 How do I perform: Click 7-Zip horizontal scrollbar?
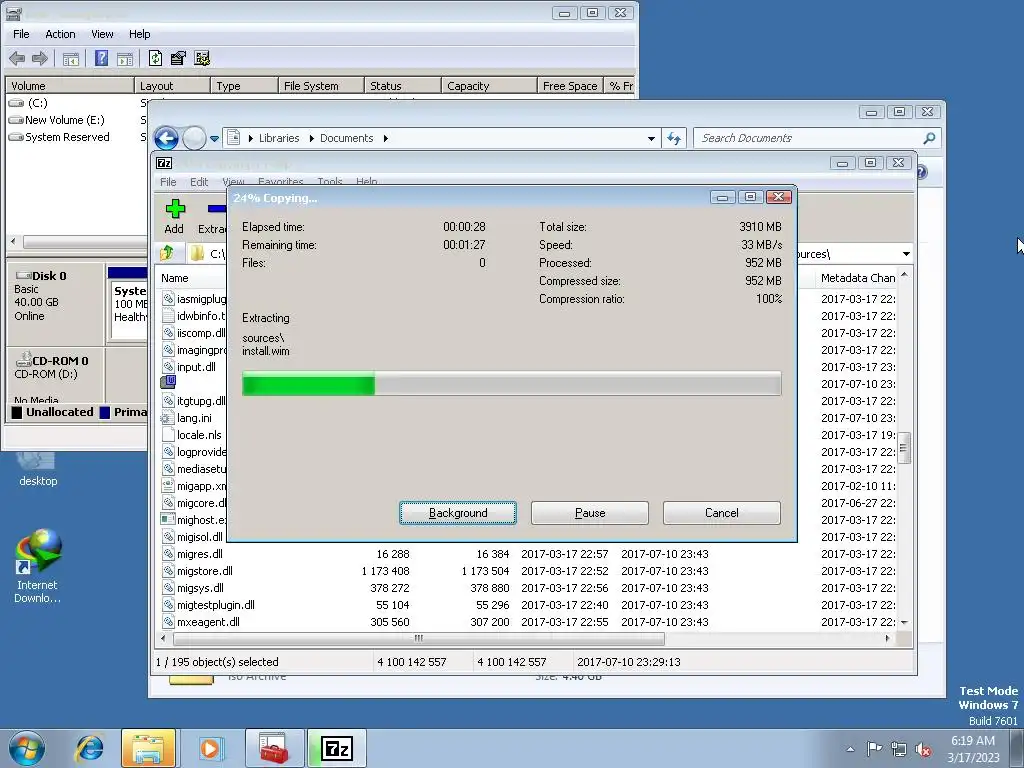tap(419, 638)
